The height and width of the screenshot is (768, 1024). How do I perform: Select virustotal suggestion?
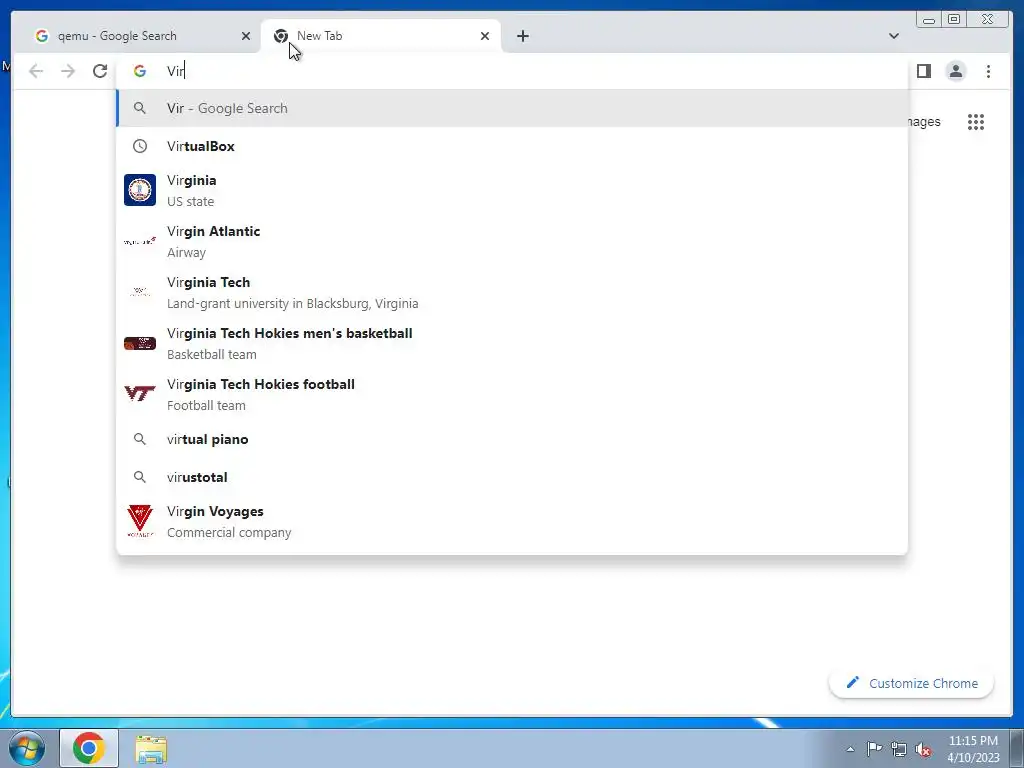click(513, 477)
